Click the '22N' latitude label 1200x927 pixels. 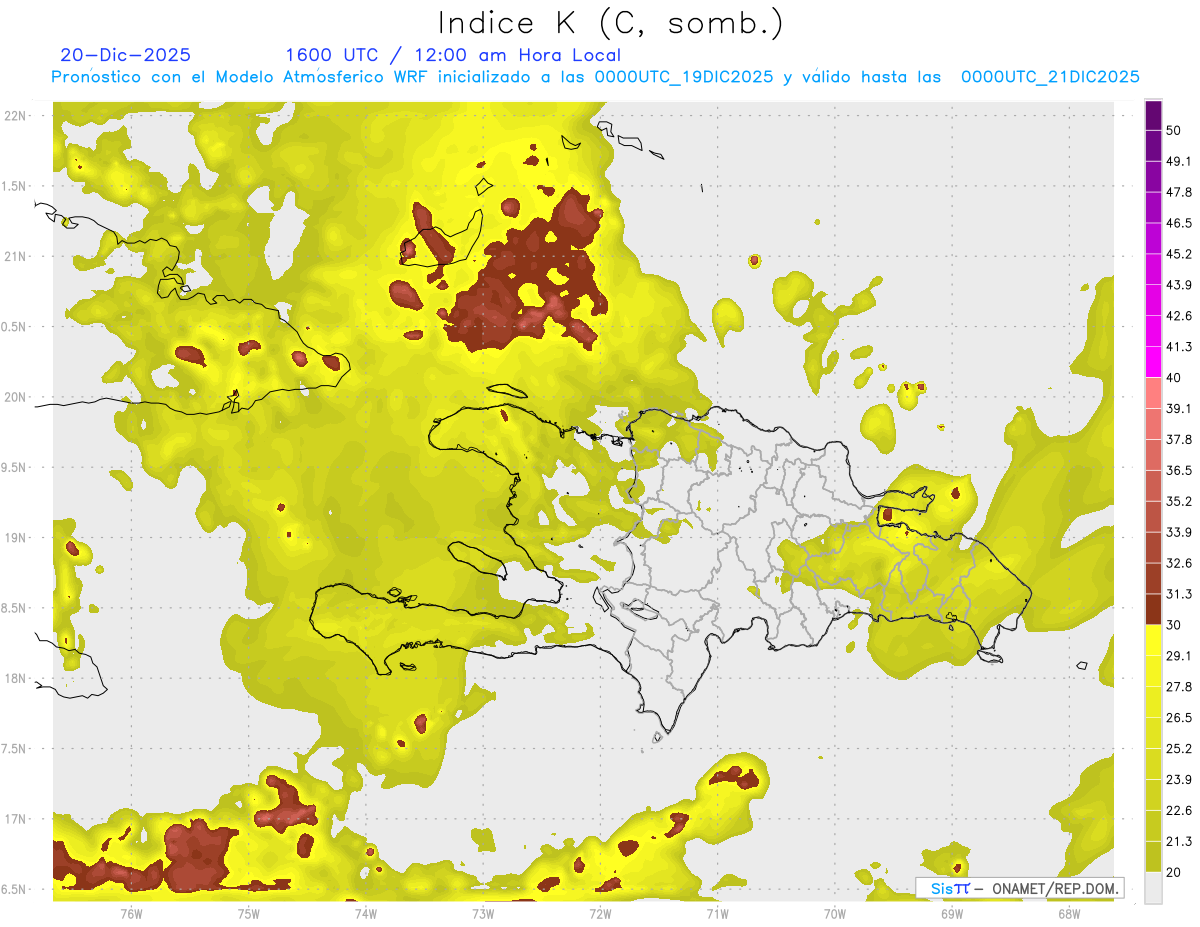coord(17,116)
